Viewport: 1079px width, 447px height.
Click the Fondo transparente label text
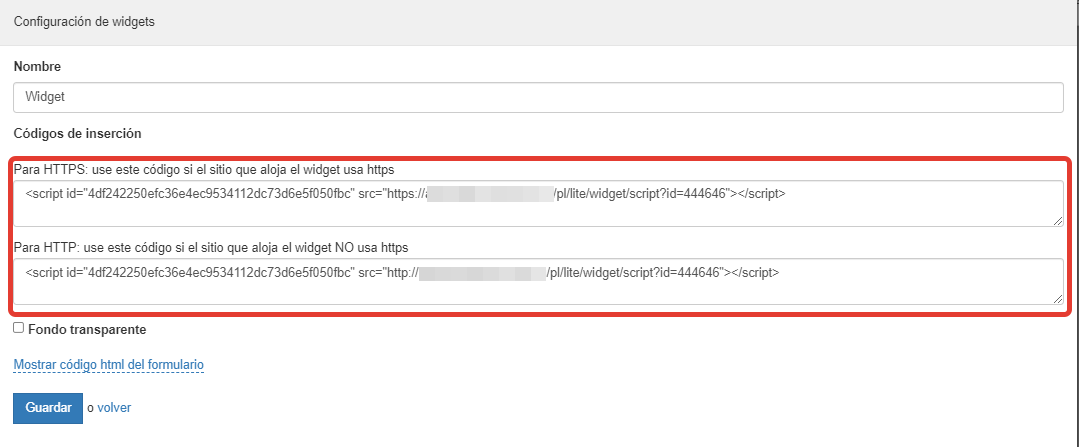point(87,329)
